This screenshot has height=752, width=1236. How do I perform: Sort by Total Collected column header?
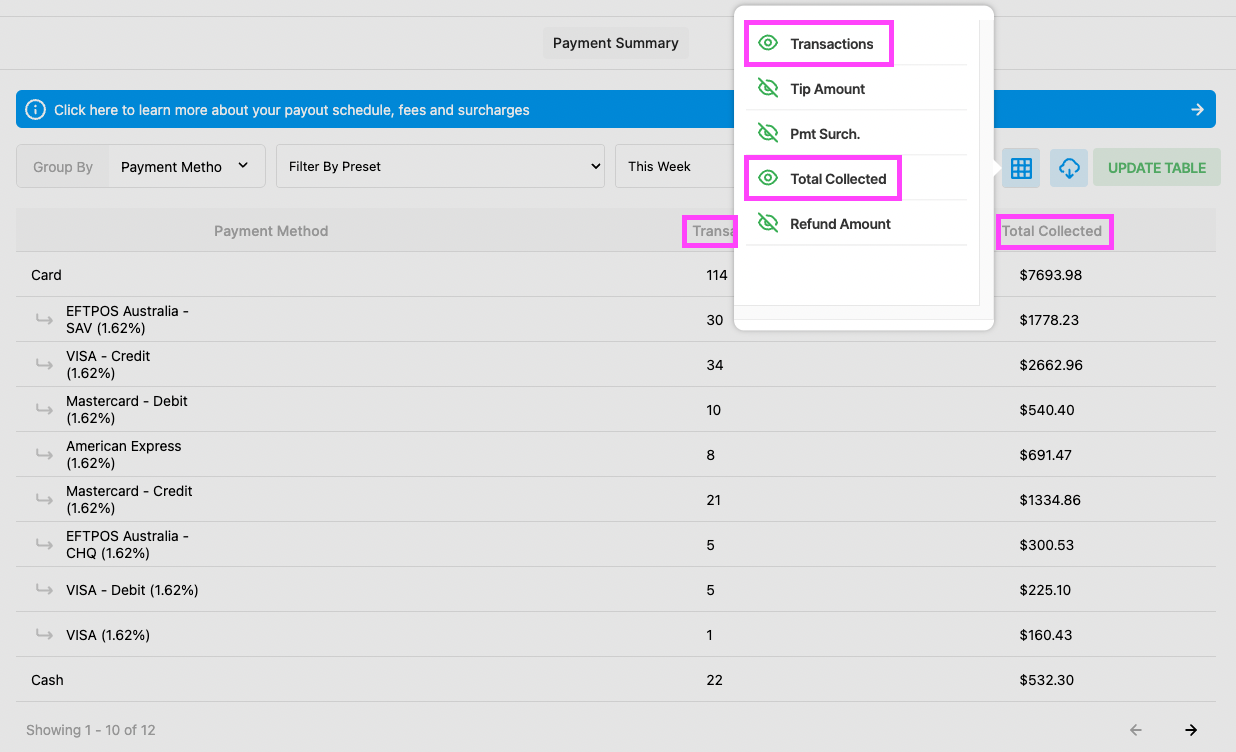pyautogui.click(x=1052, y=231)
